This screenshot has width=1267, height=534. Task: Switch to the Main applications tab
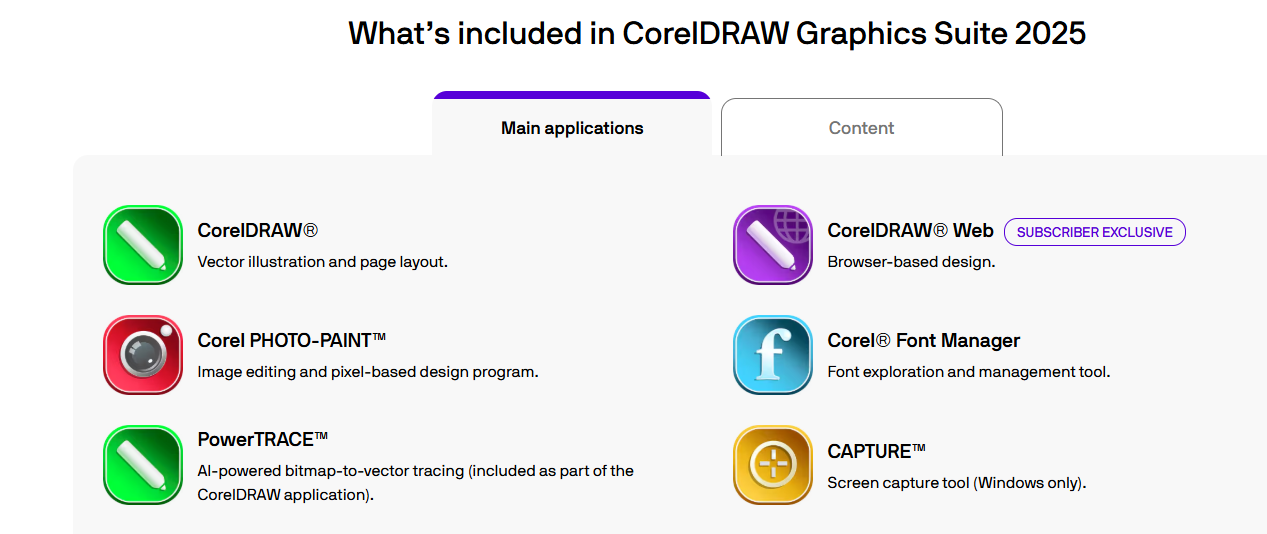tap(572, 125)
